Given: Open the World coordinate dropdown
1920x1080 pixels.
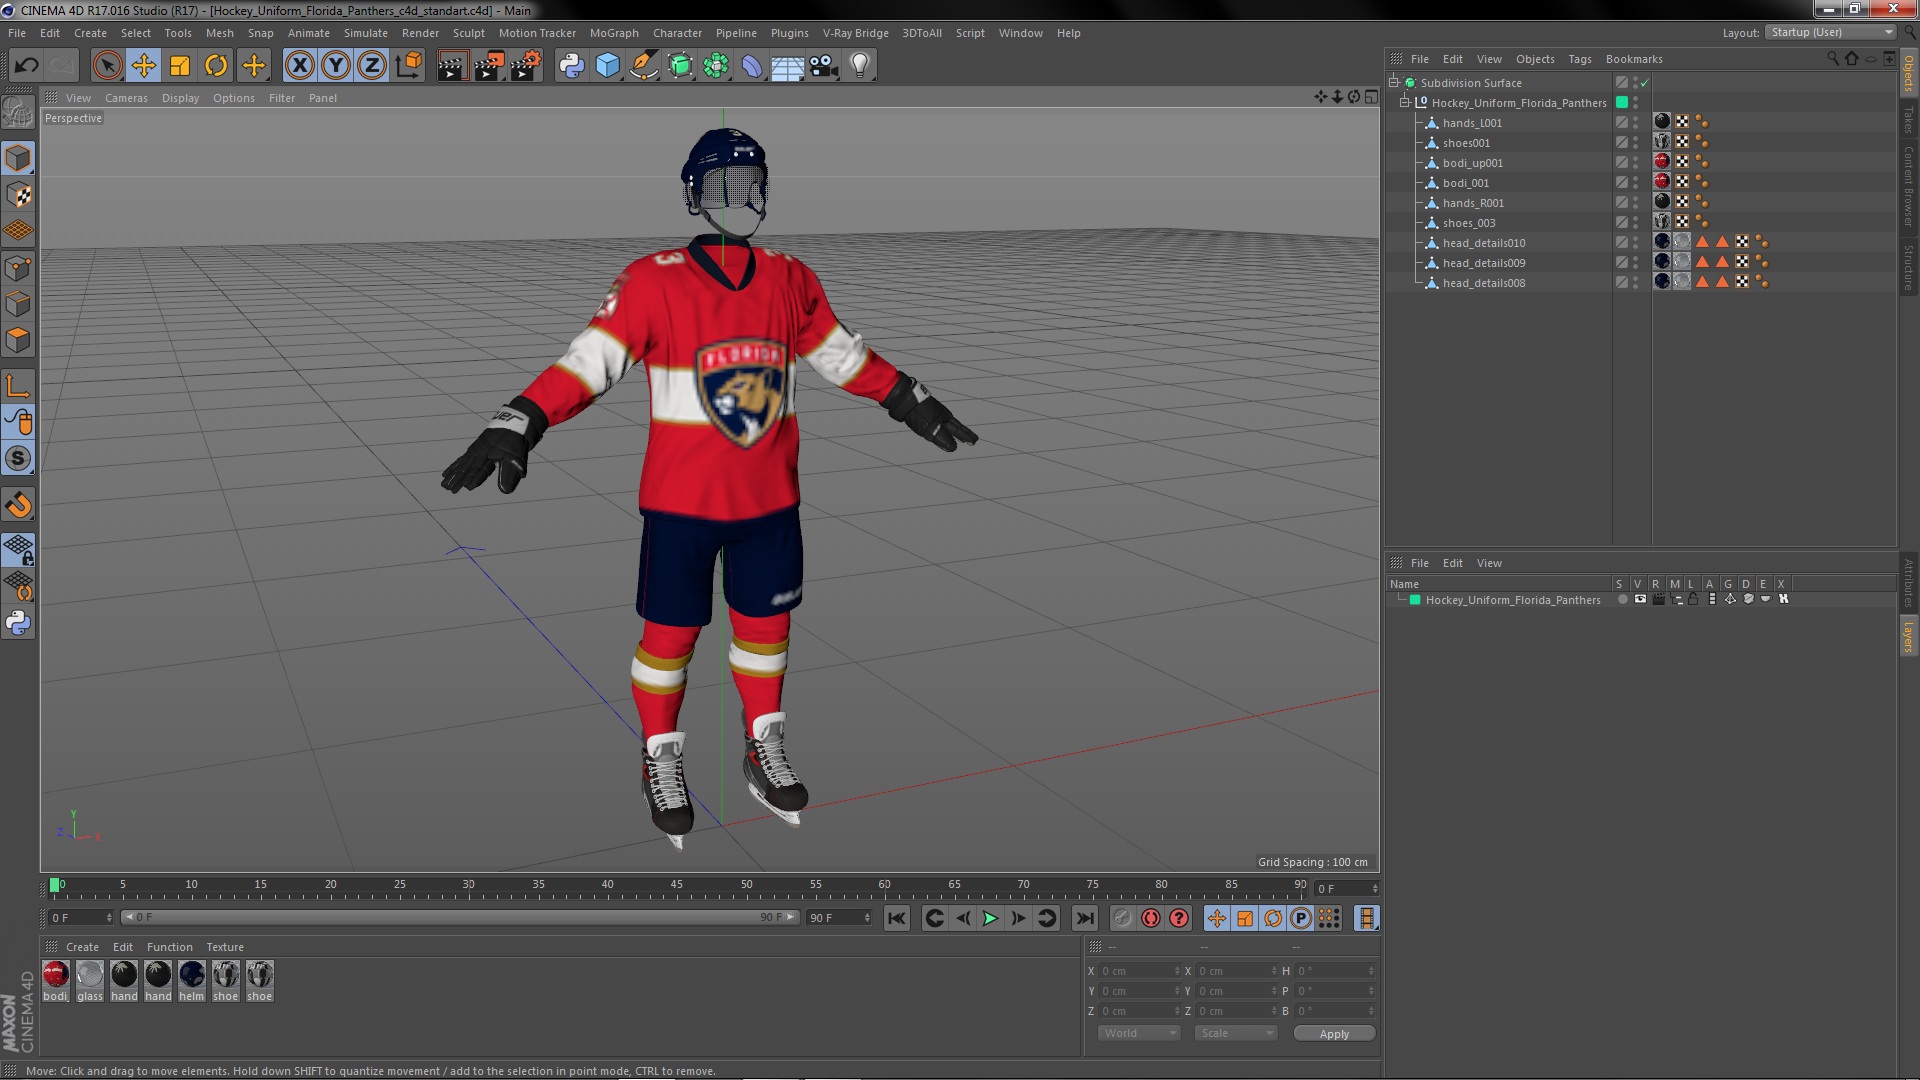Looking at the screenshot, I should (1139, 1033).
